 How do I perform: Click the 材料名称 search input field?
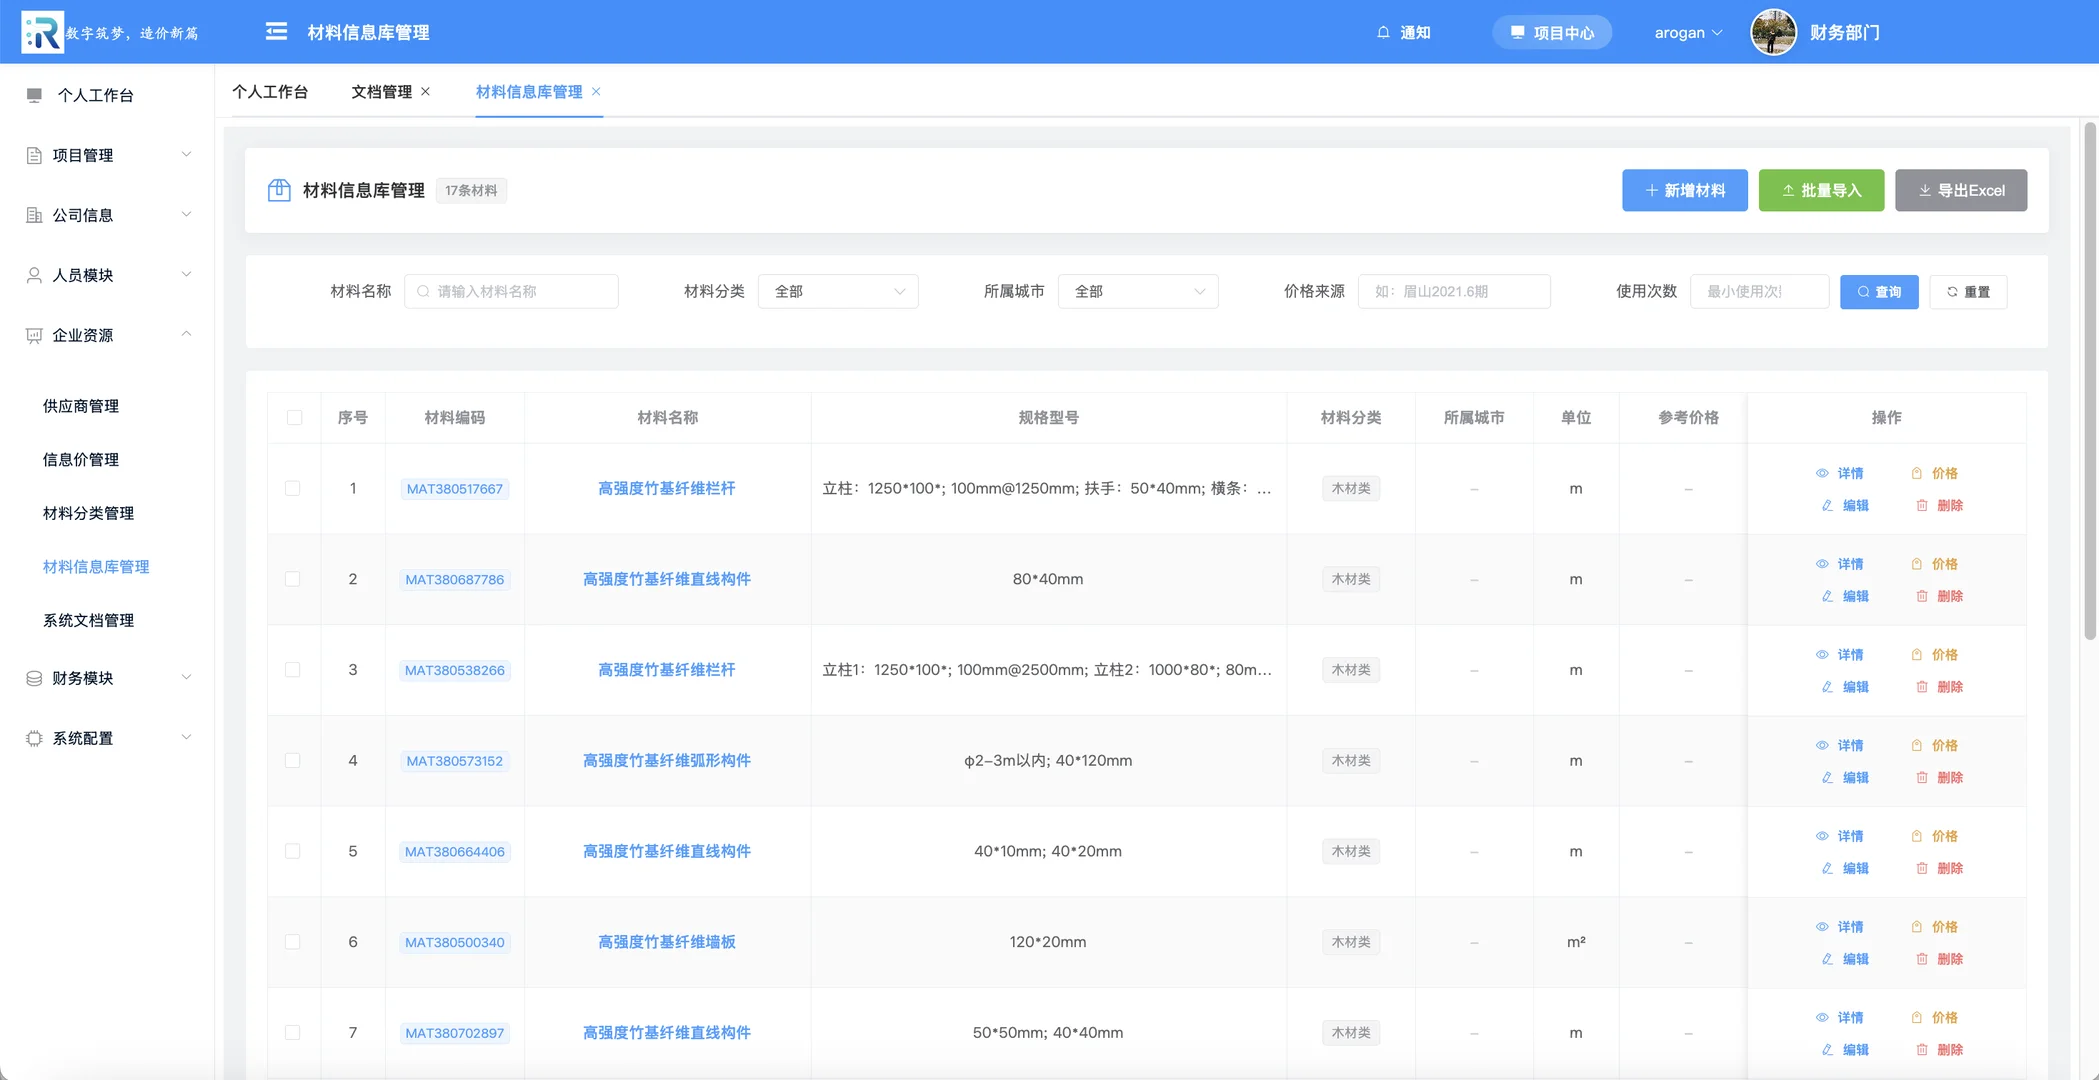(x=511, y=291)
